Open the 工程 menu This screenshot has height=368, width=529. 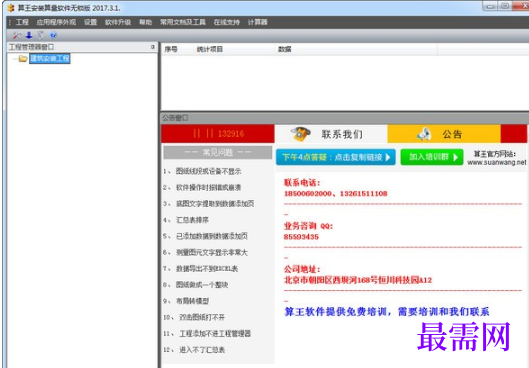pos(22,22)
